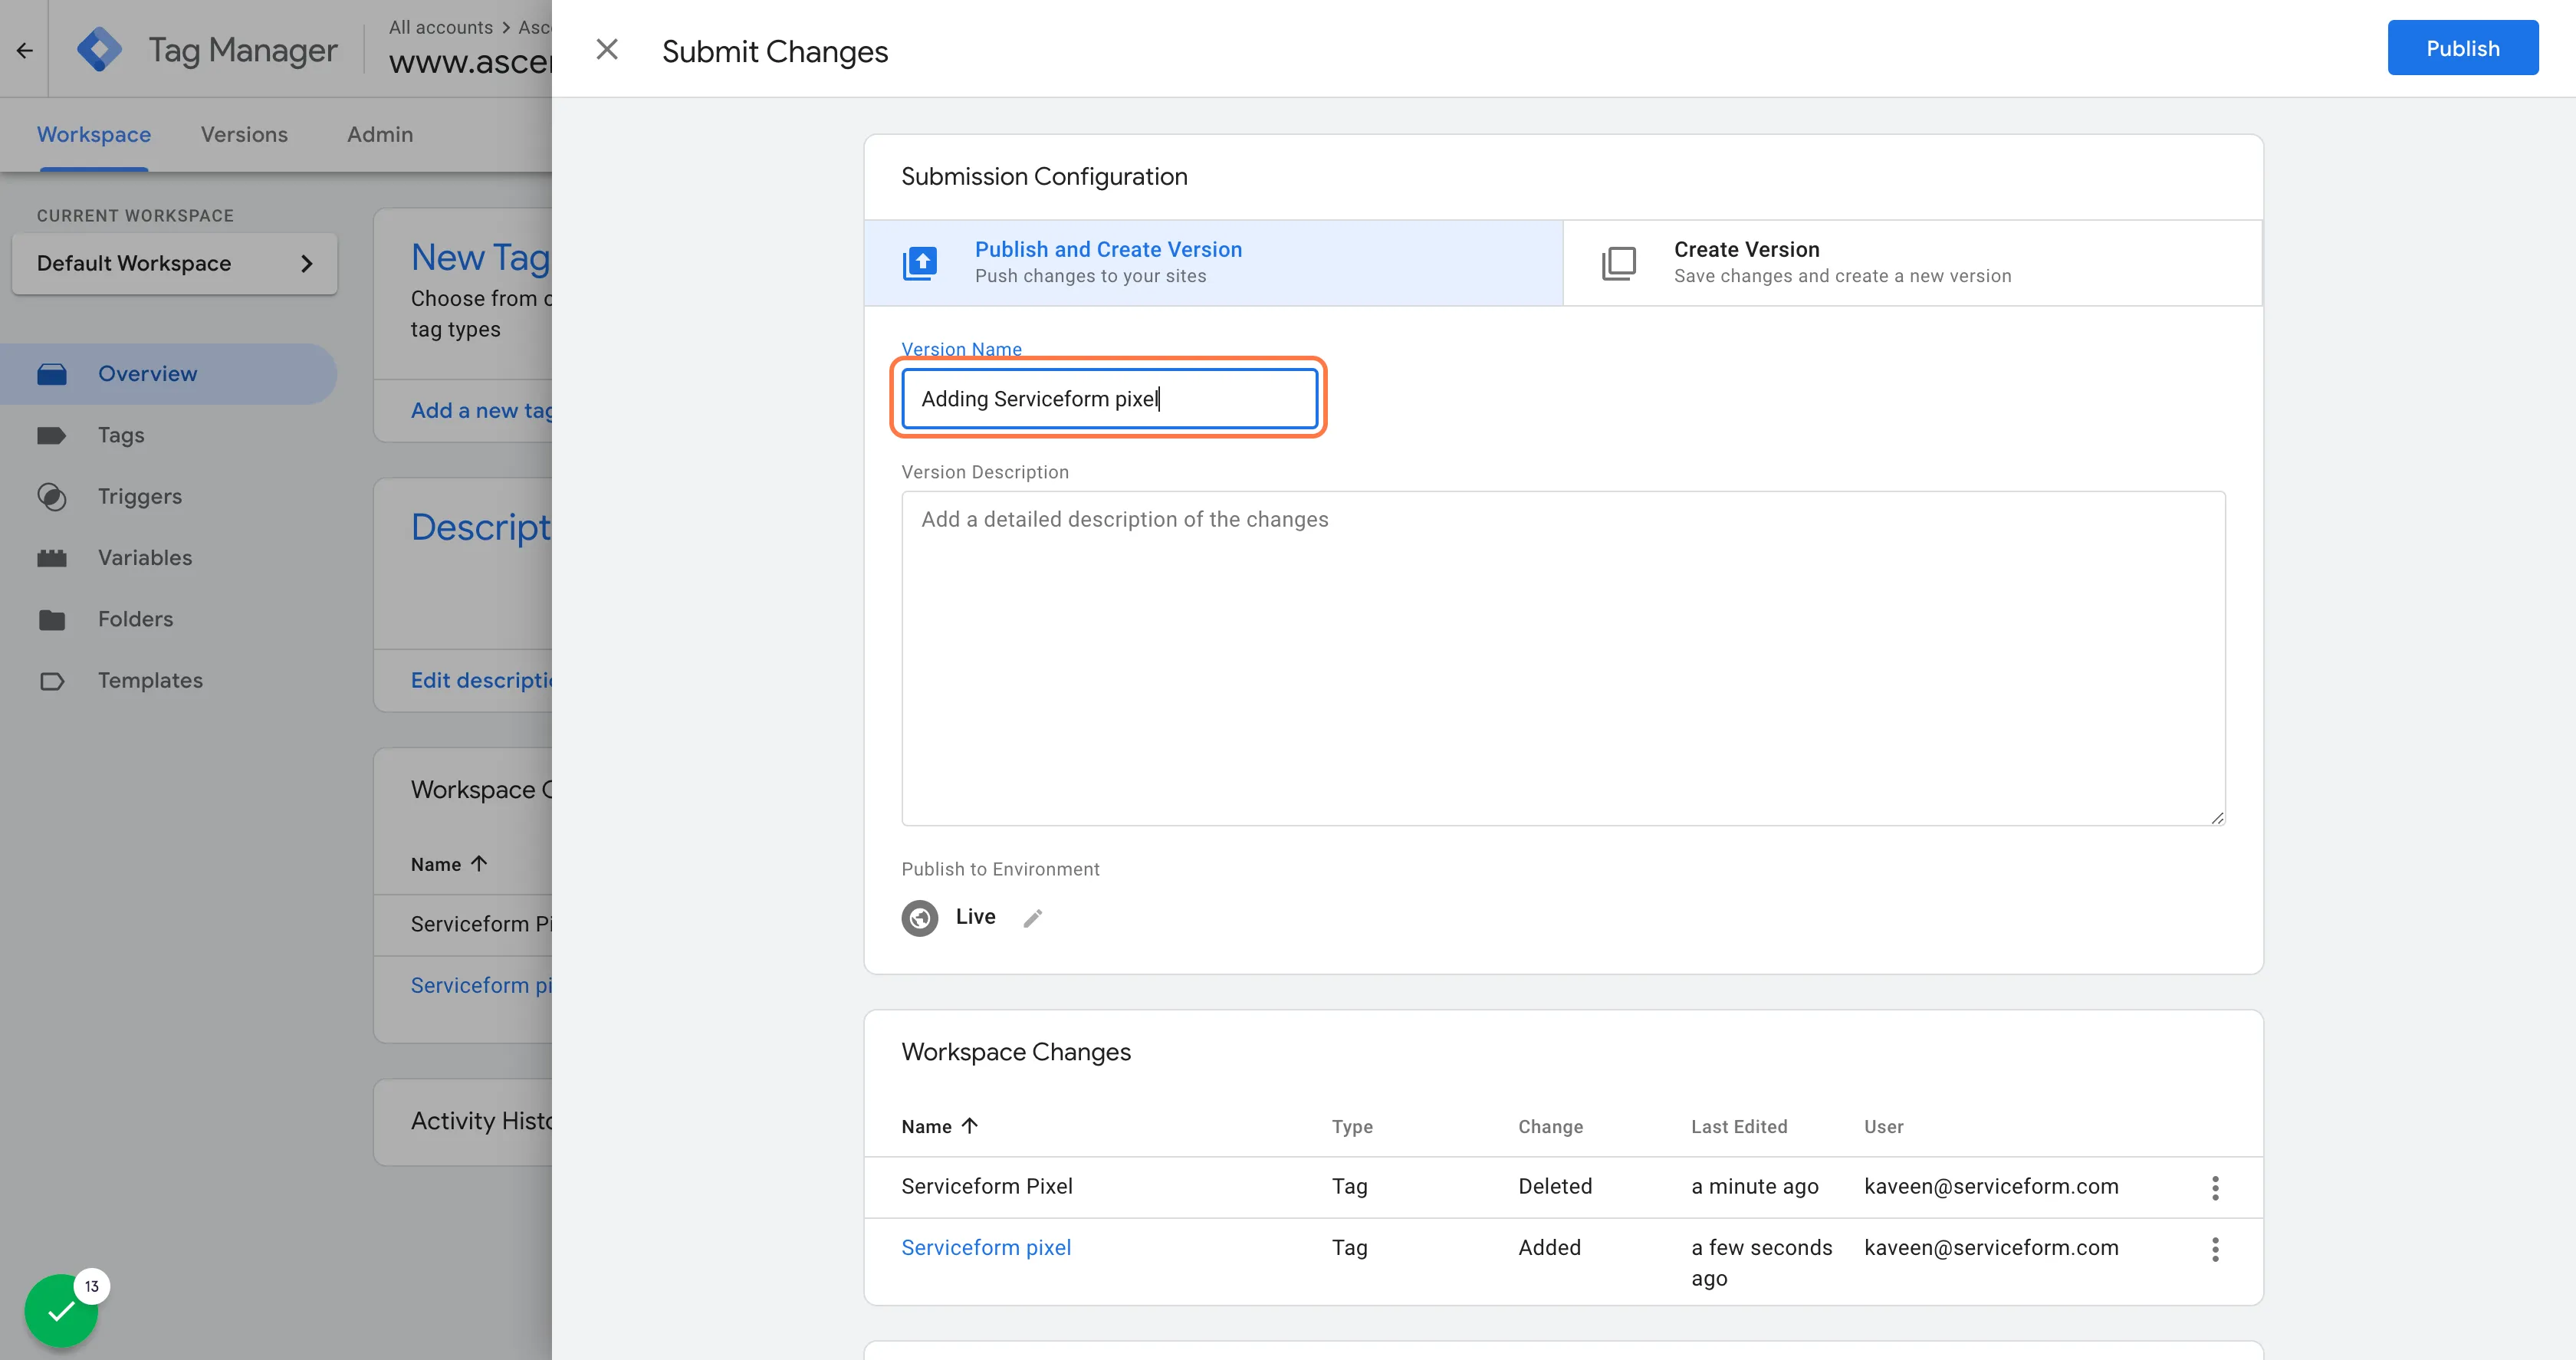Viewport: 2576px width, 1360px height.
Task: Click the Tag Manager logo icon
Action: point(99,49)
